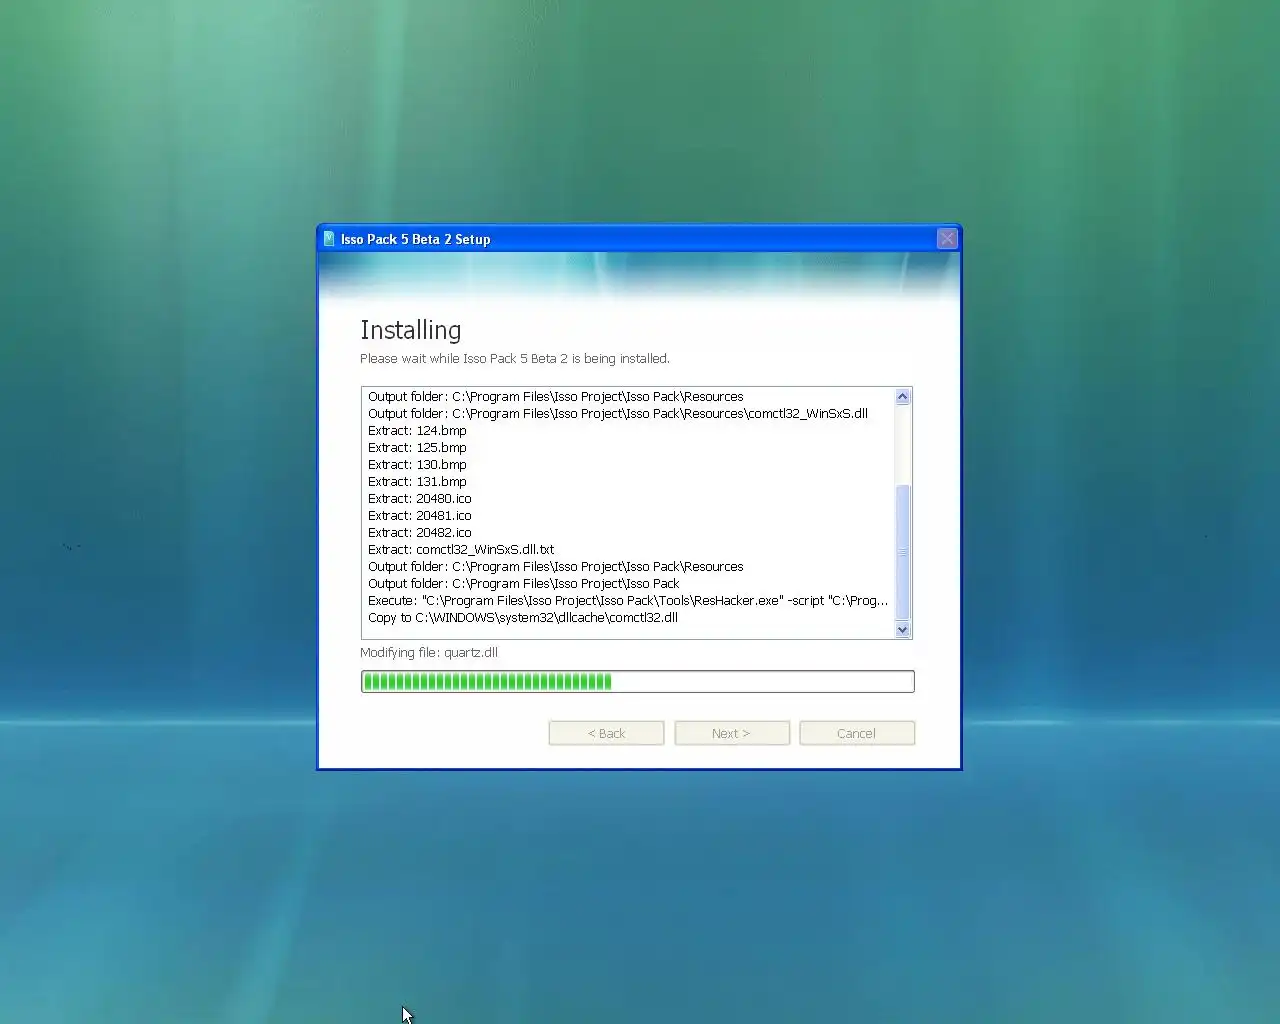
Task: Click the green installation progress bar
Action: (638, 682)
